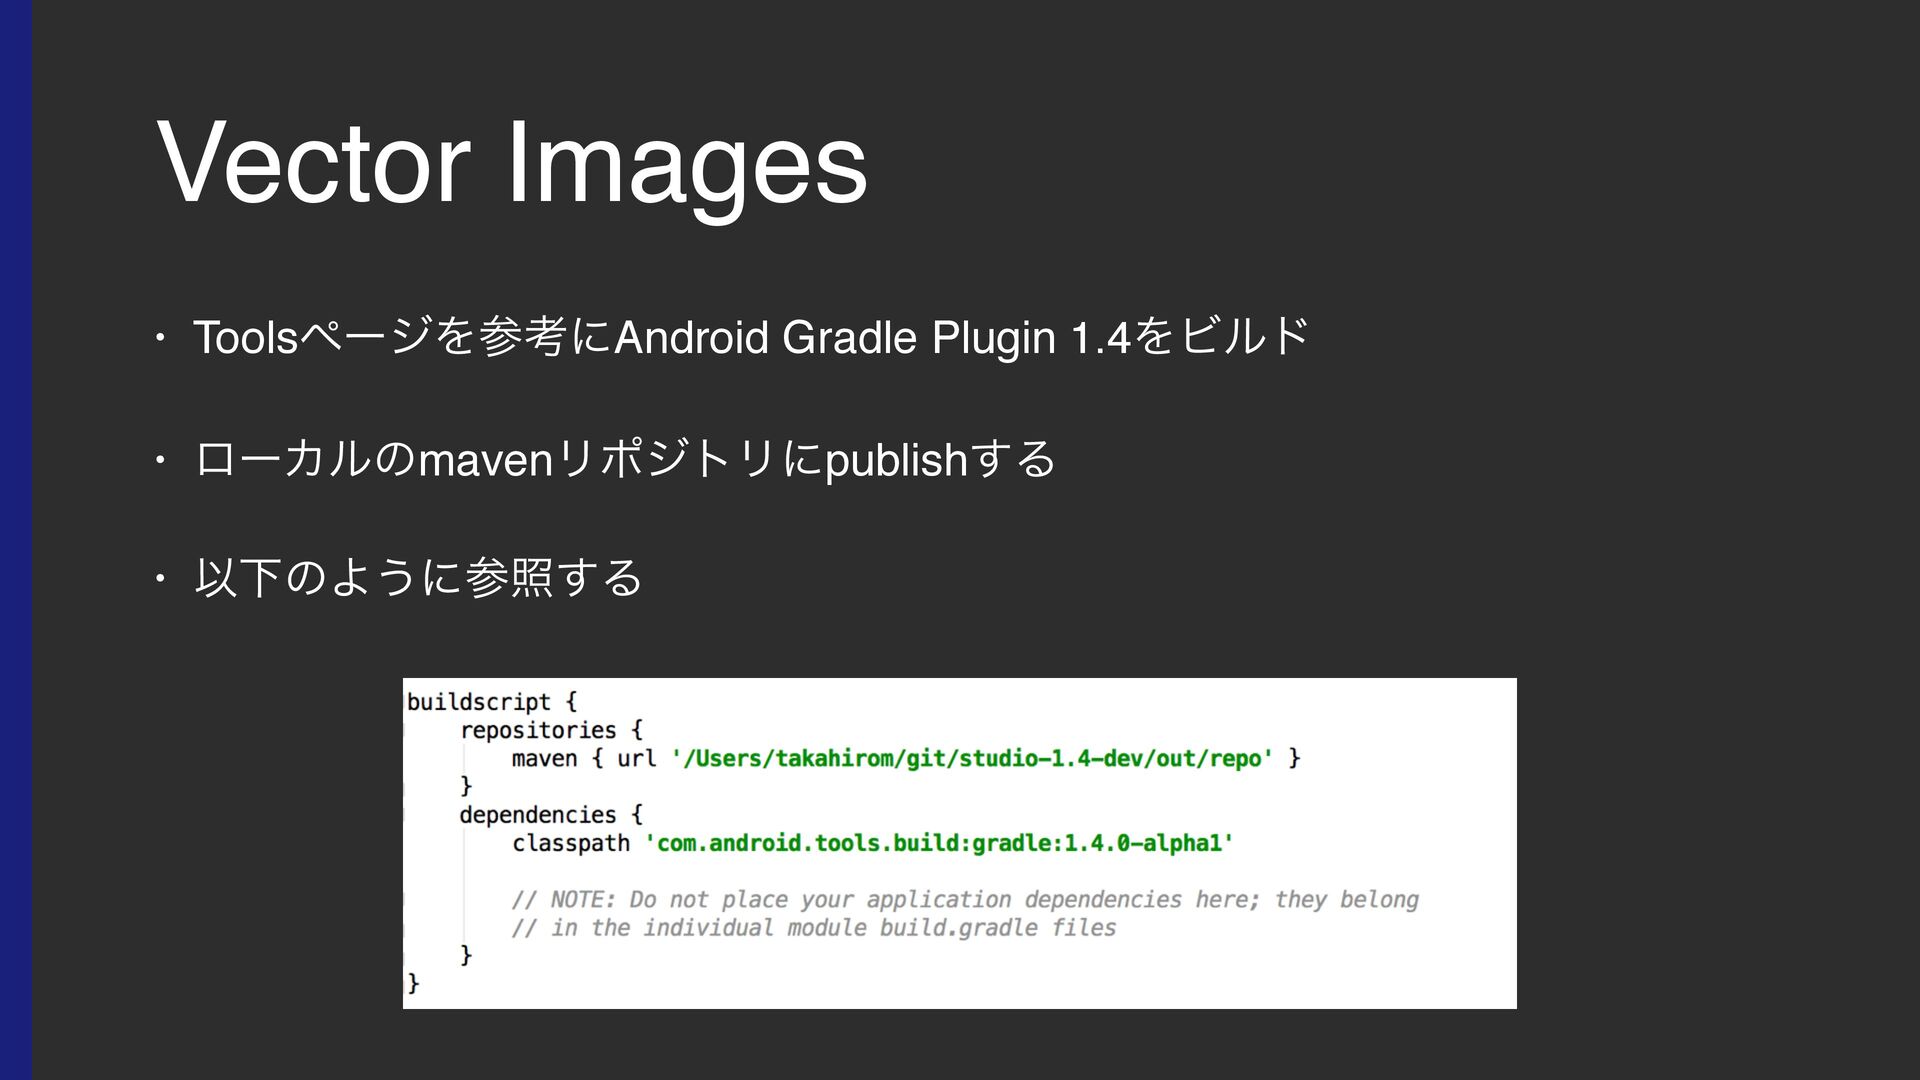The height and width of the screenshot is (1080, 1920).
Task: Select the bullet '以下のように参照する'
Action: coord(418,578)
